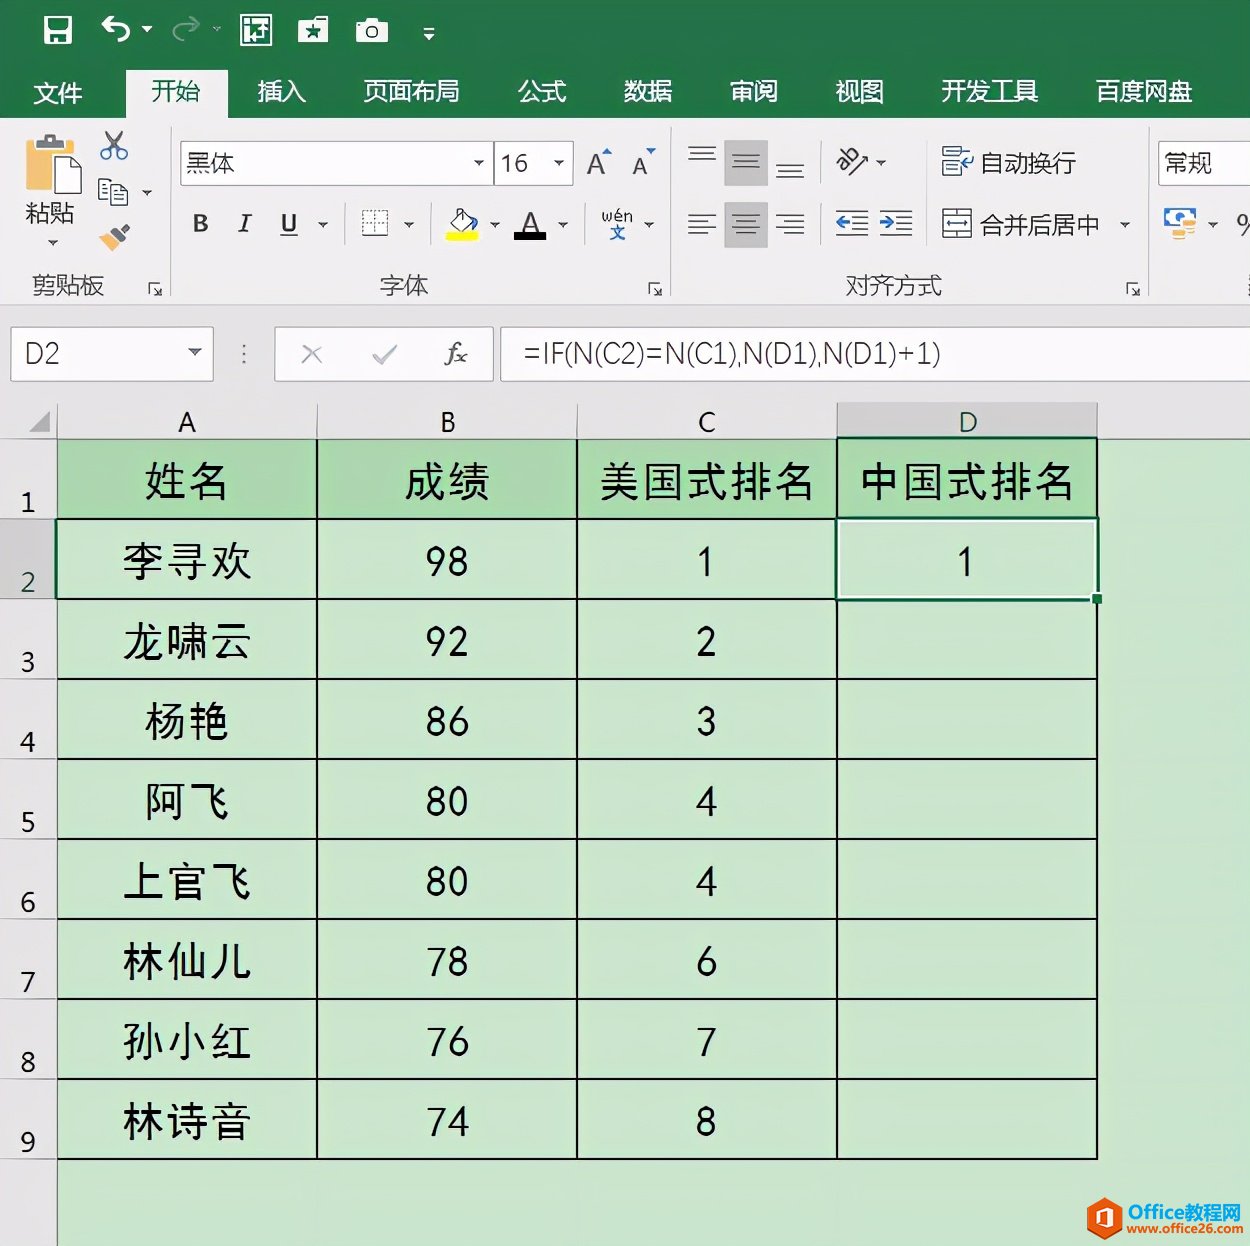
Task: Open the number format dropdown 常规
Action: point(1204,163)
